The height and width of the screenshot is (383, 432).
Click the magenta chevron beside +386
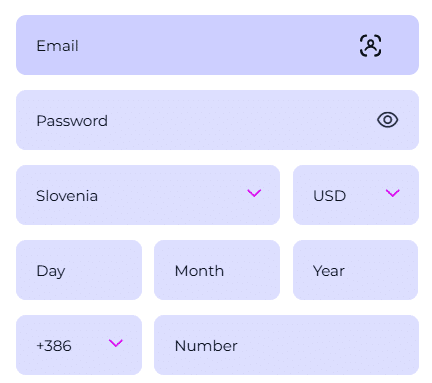(x=116, y=343)
